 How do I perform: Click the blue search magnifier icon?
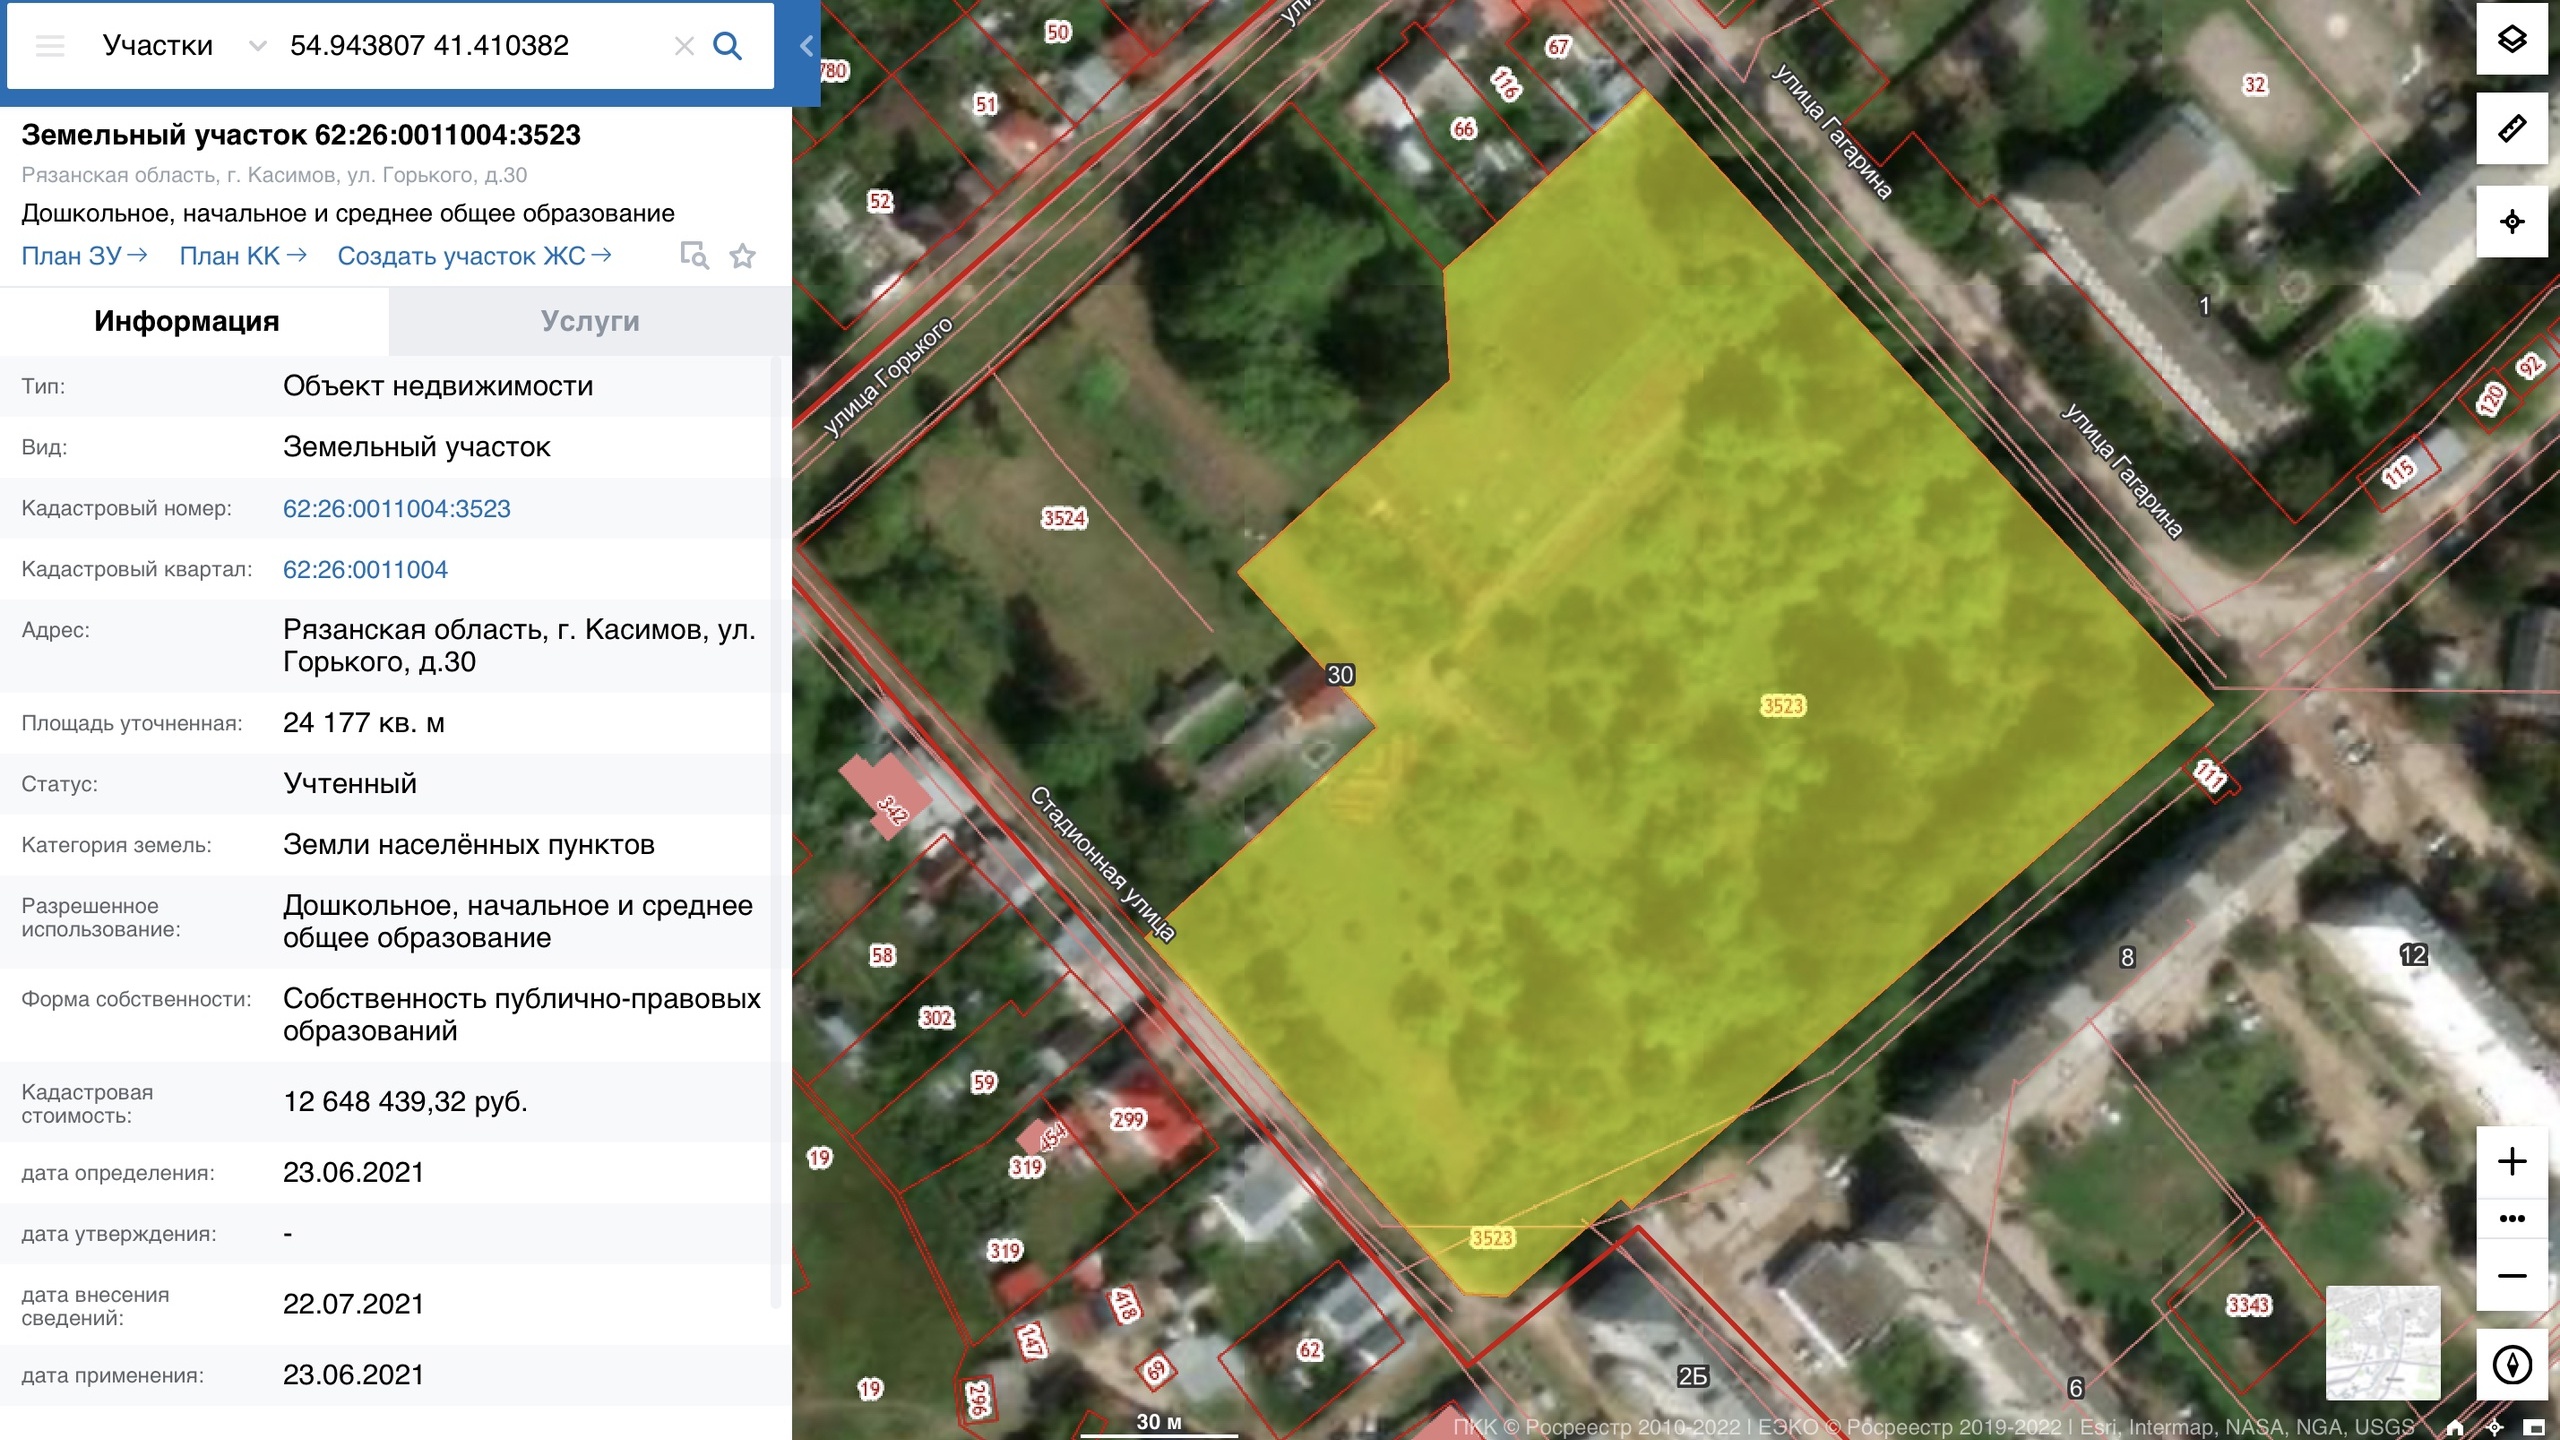727,46
